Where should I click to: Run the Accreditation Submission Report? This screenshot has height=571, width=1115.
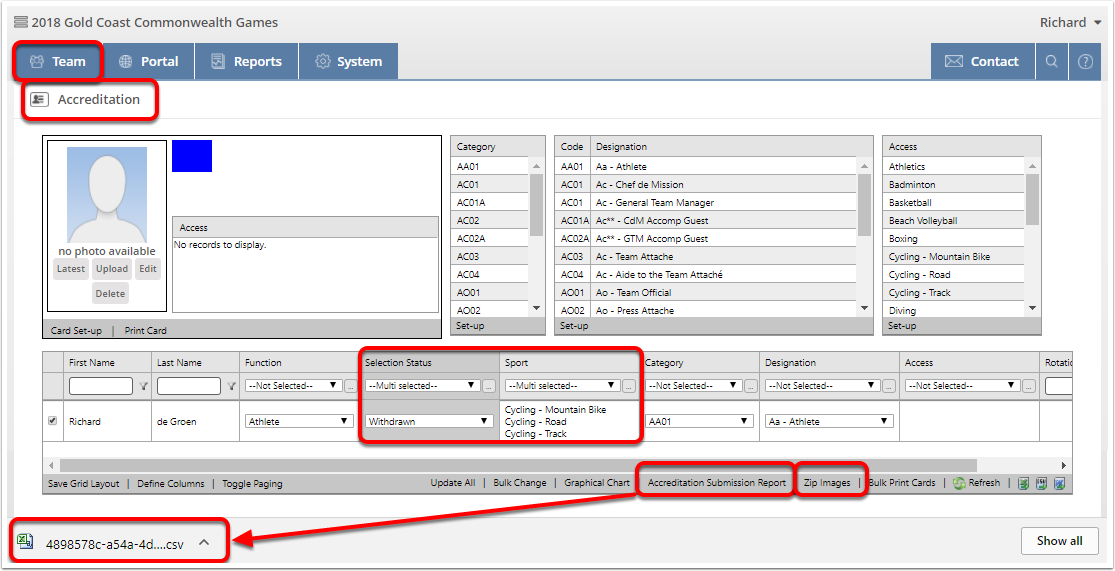pos(717,483)
